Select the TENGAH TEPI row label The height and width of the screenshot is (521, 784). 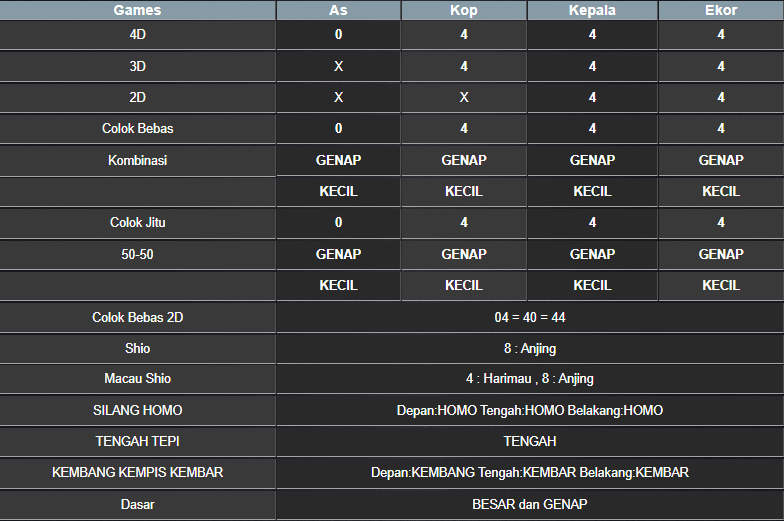pyautogui.click(x=138, y=442)
